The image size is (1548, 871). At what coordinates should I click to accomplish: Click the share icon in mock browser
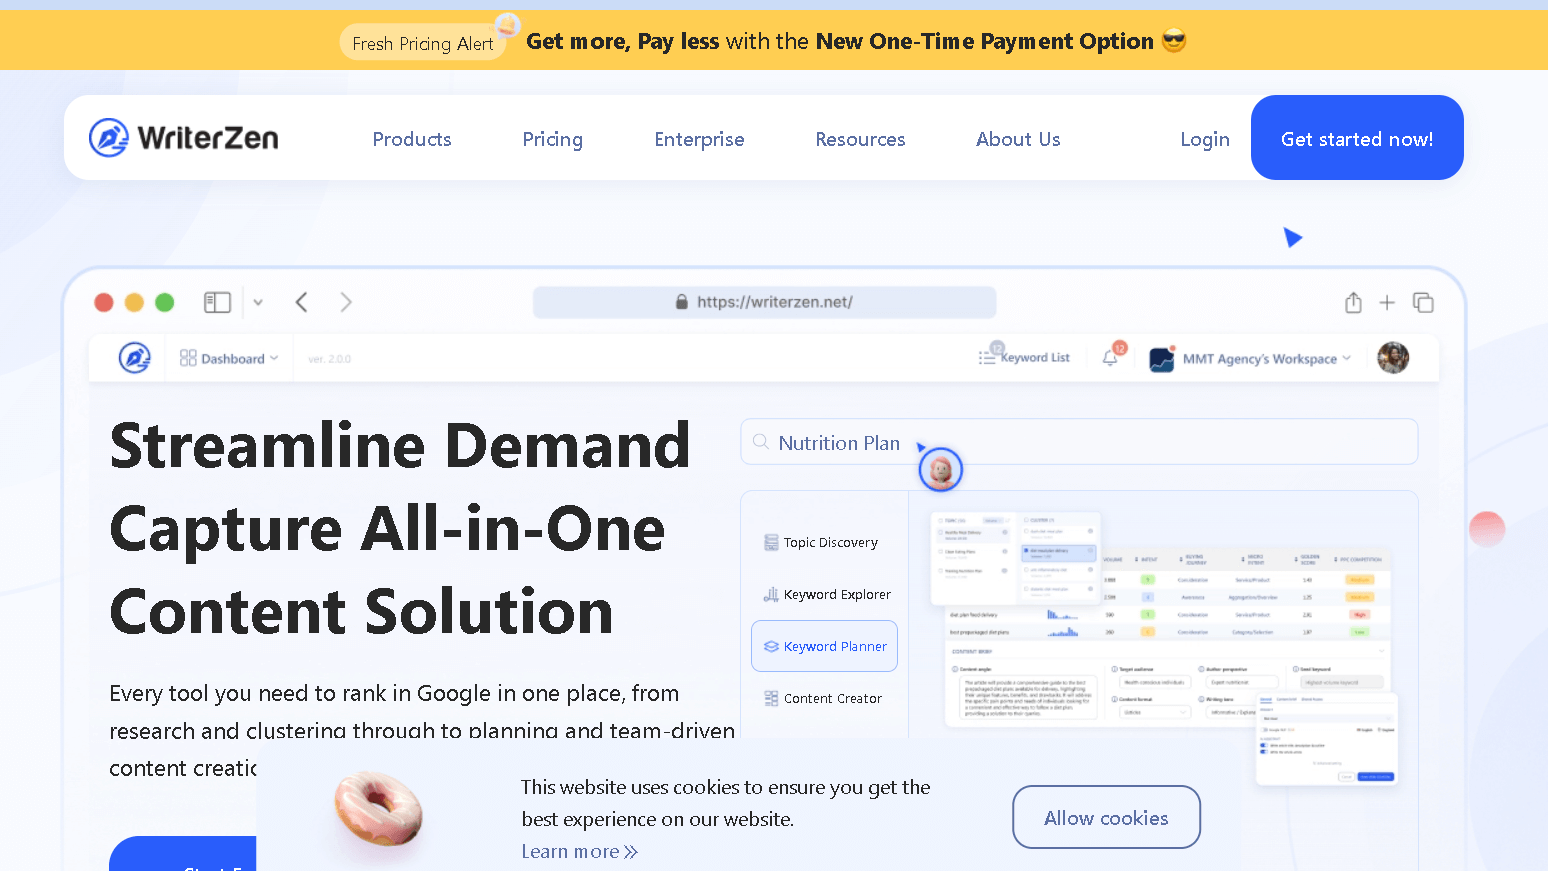pyautogui.click(x=1353, y=302)
